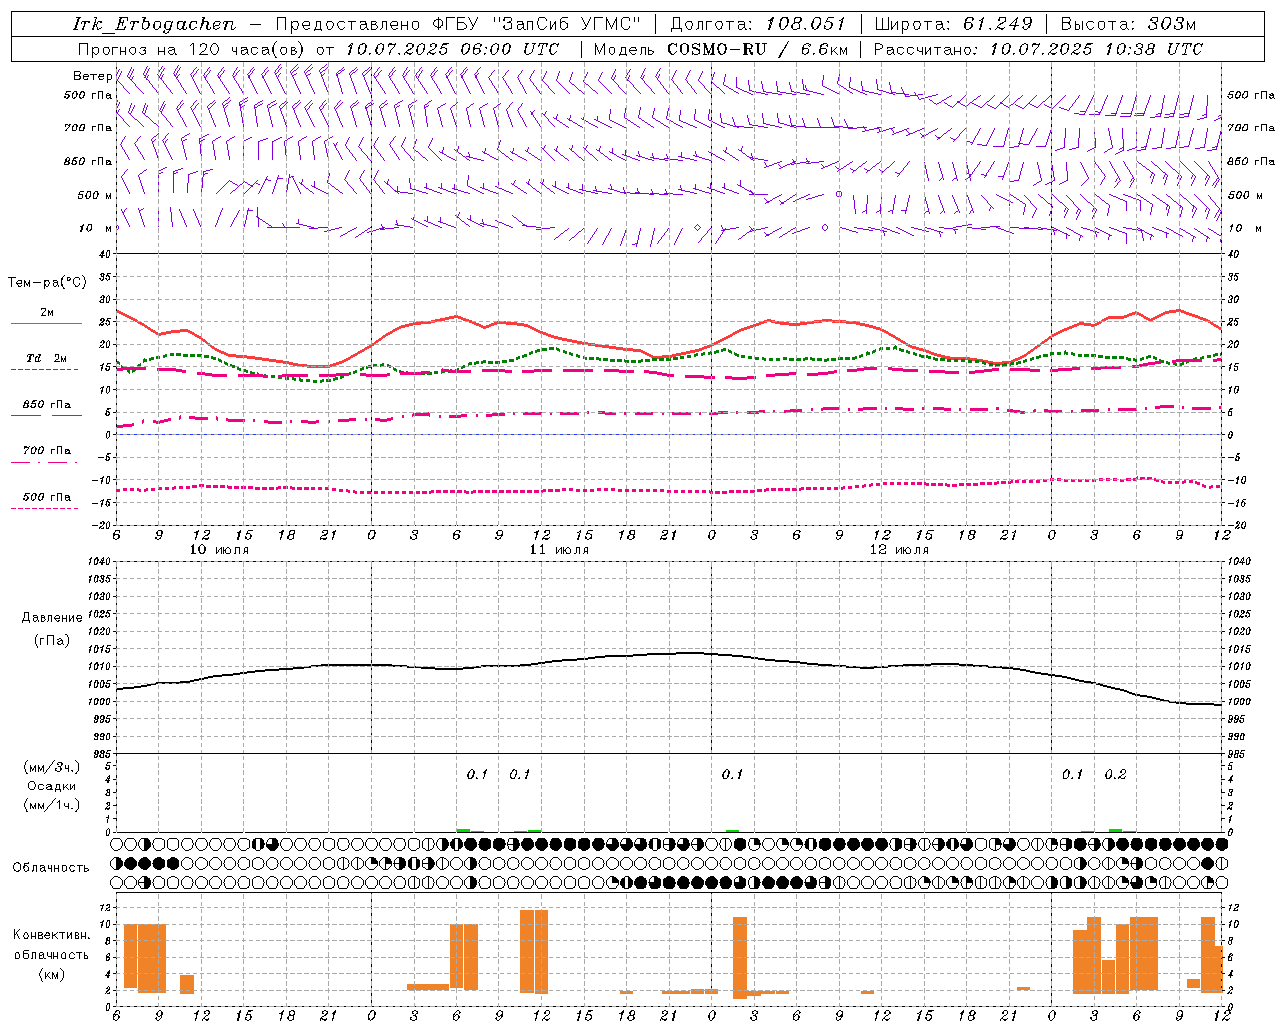This screenshot has width=1280, height=1024.
Task: Click the 'Осадки' precipitation label
Action: 52,786
